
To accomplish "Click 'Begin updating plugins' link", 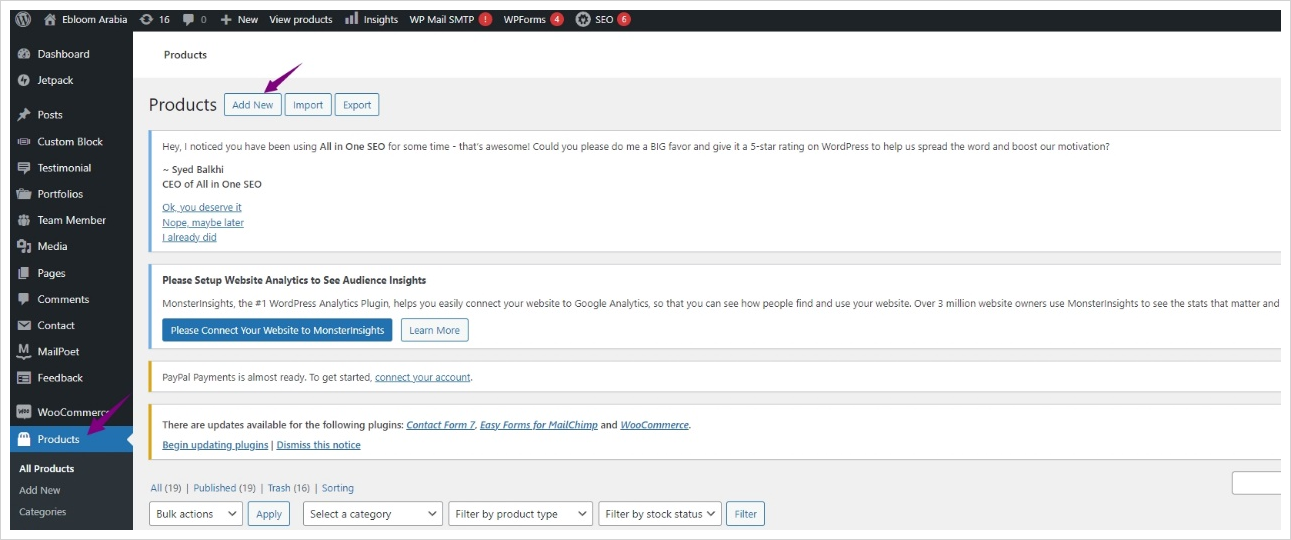I will pos(215,445).
